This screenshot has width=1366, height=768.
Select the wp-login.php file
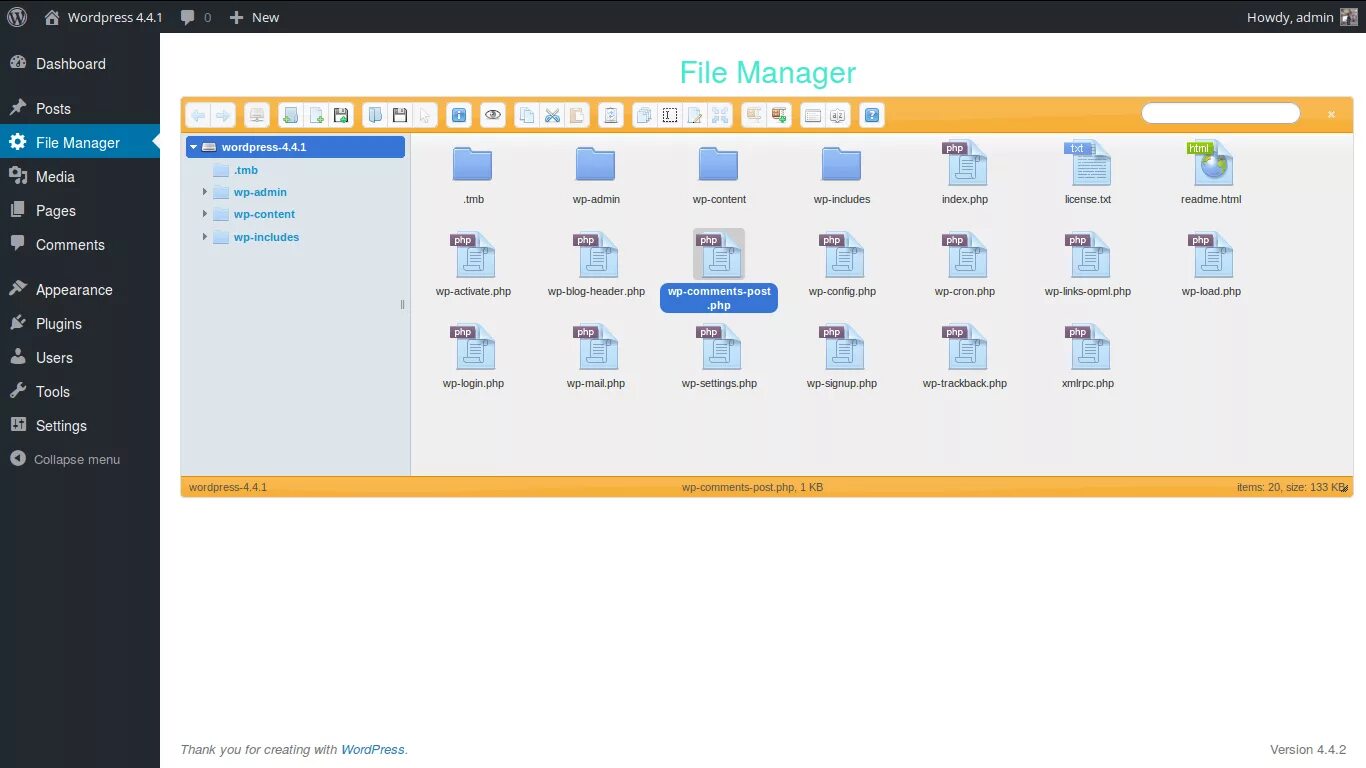tap(473, 358)
